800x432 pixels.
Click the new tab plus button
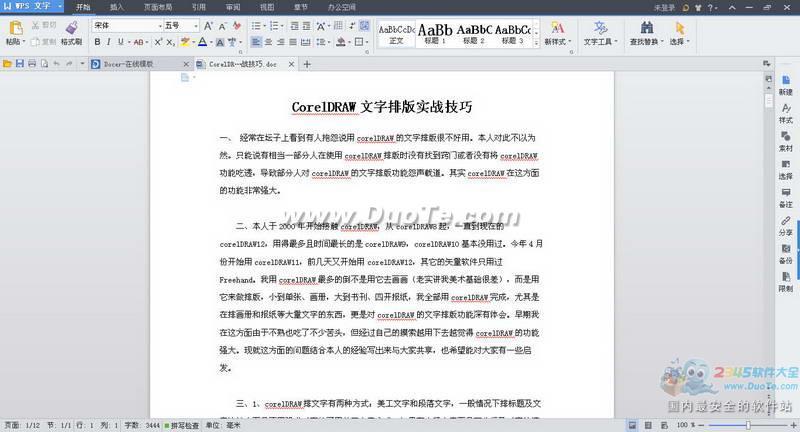308,64
